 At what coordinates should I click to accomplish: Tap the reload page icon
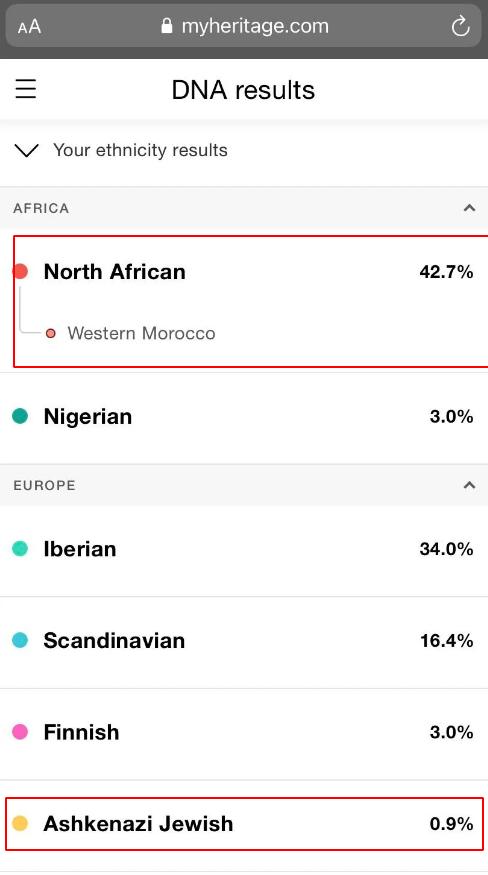(460, 26)
